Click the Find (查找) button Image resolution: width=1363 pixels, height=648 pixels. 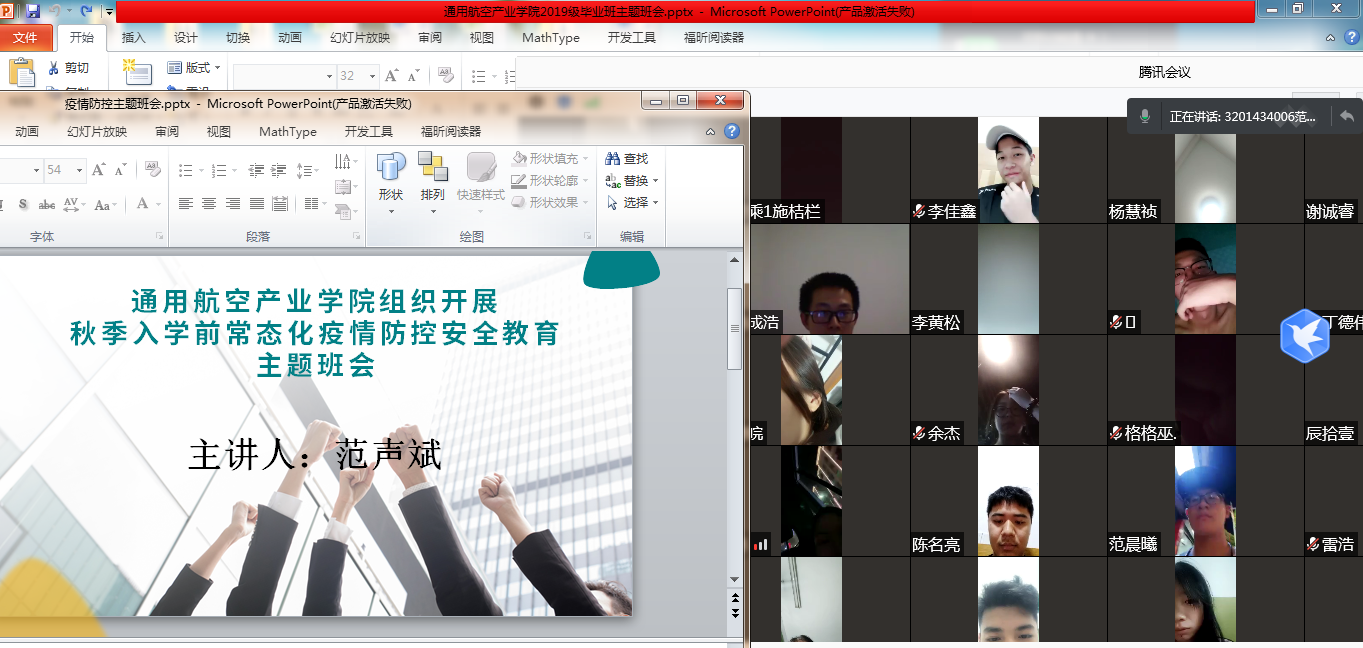pos(627,159)
